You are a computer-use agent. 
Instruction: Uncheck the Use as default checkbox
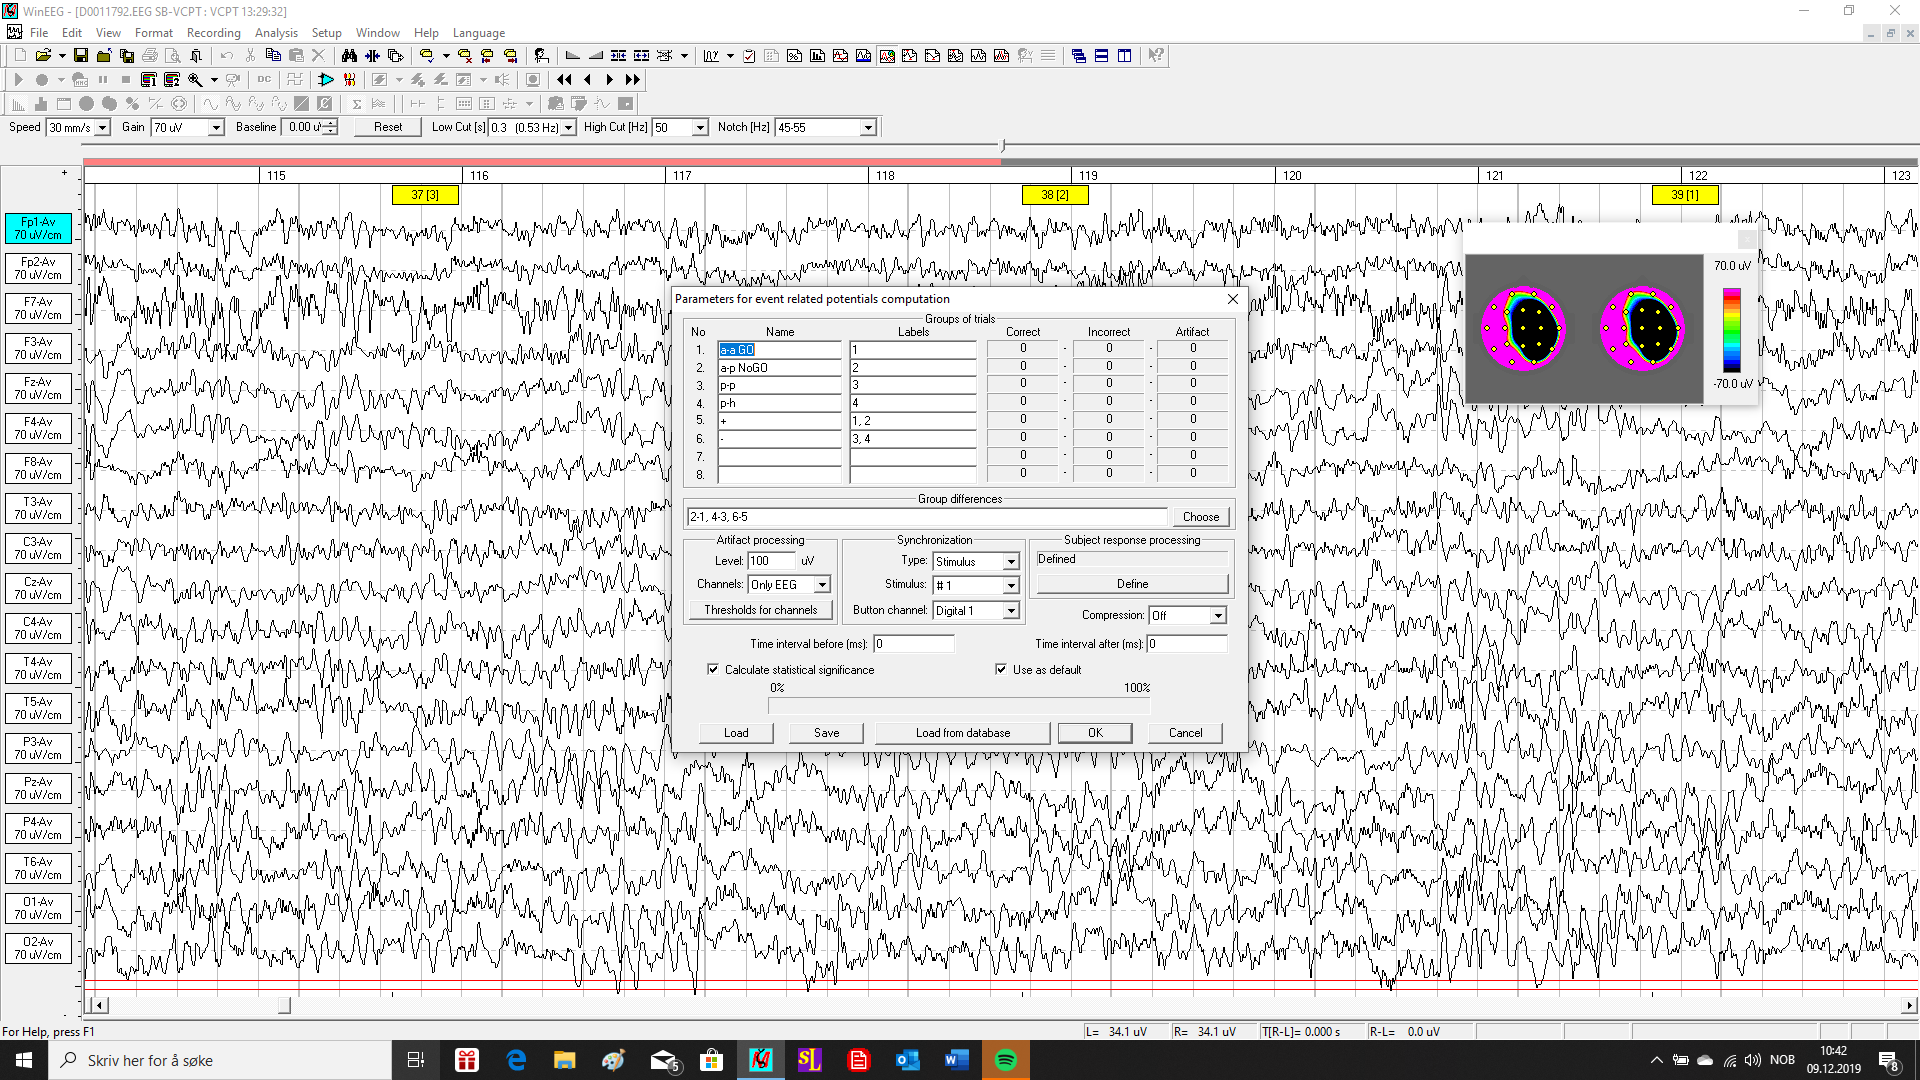[1001, 670]
